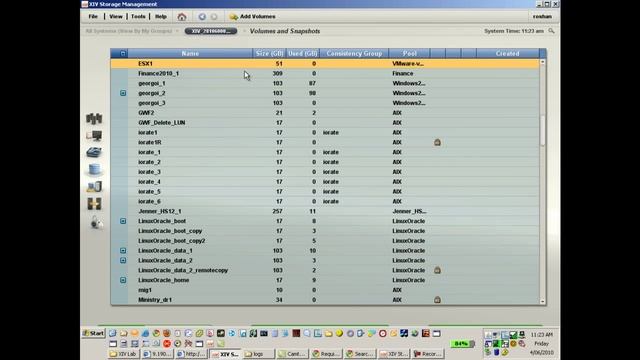The height and width of the screenshot is (360, 640).
Task: Click the Home icon in toolbar
Action: coord(182,17)
